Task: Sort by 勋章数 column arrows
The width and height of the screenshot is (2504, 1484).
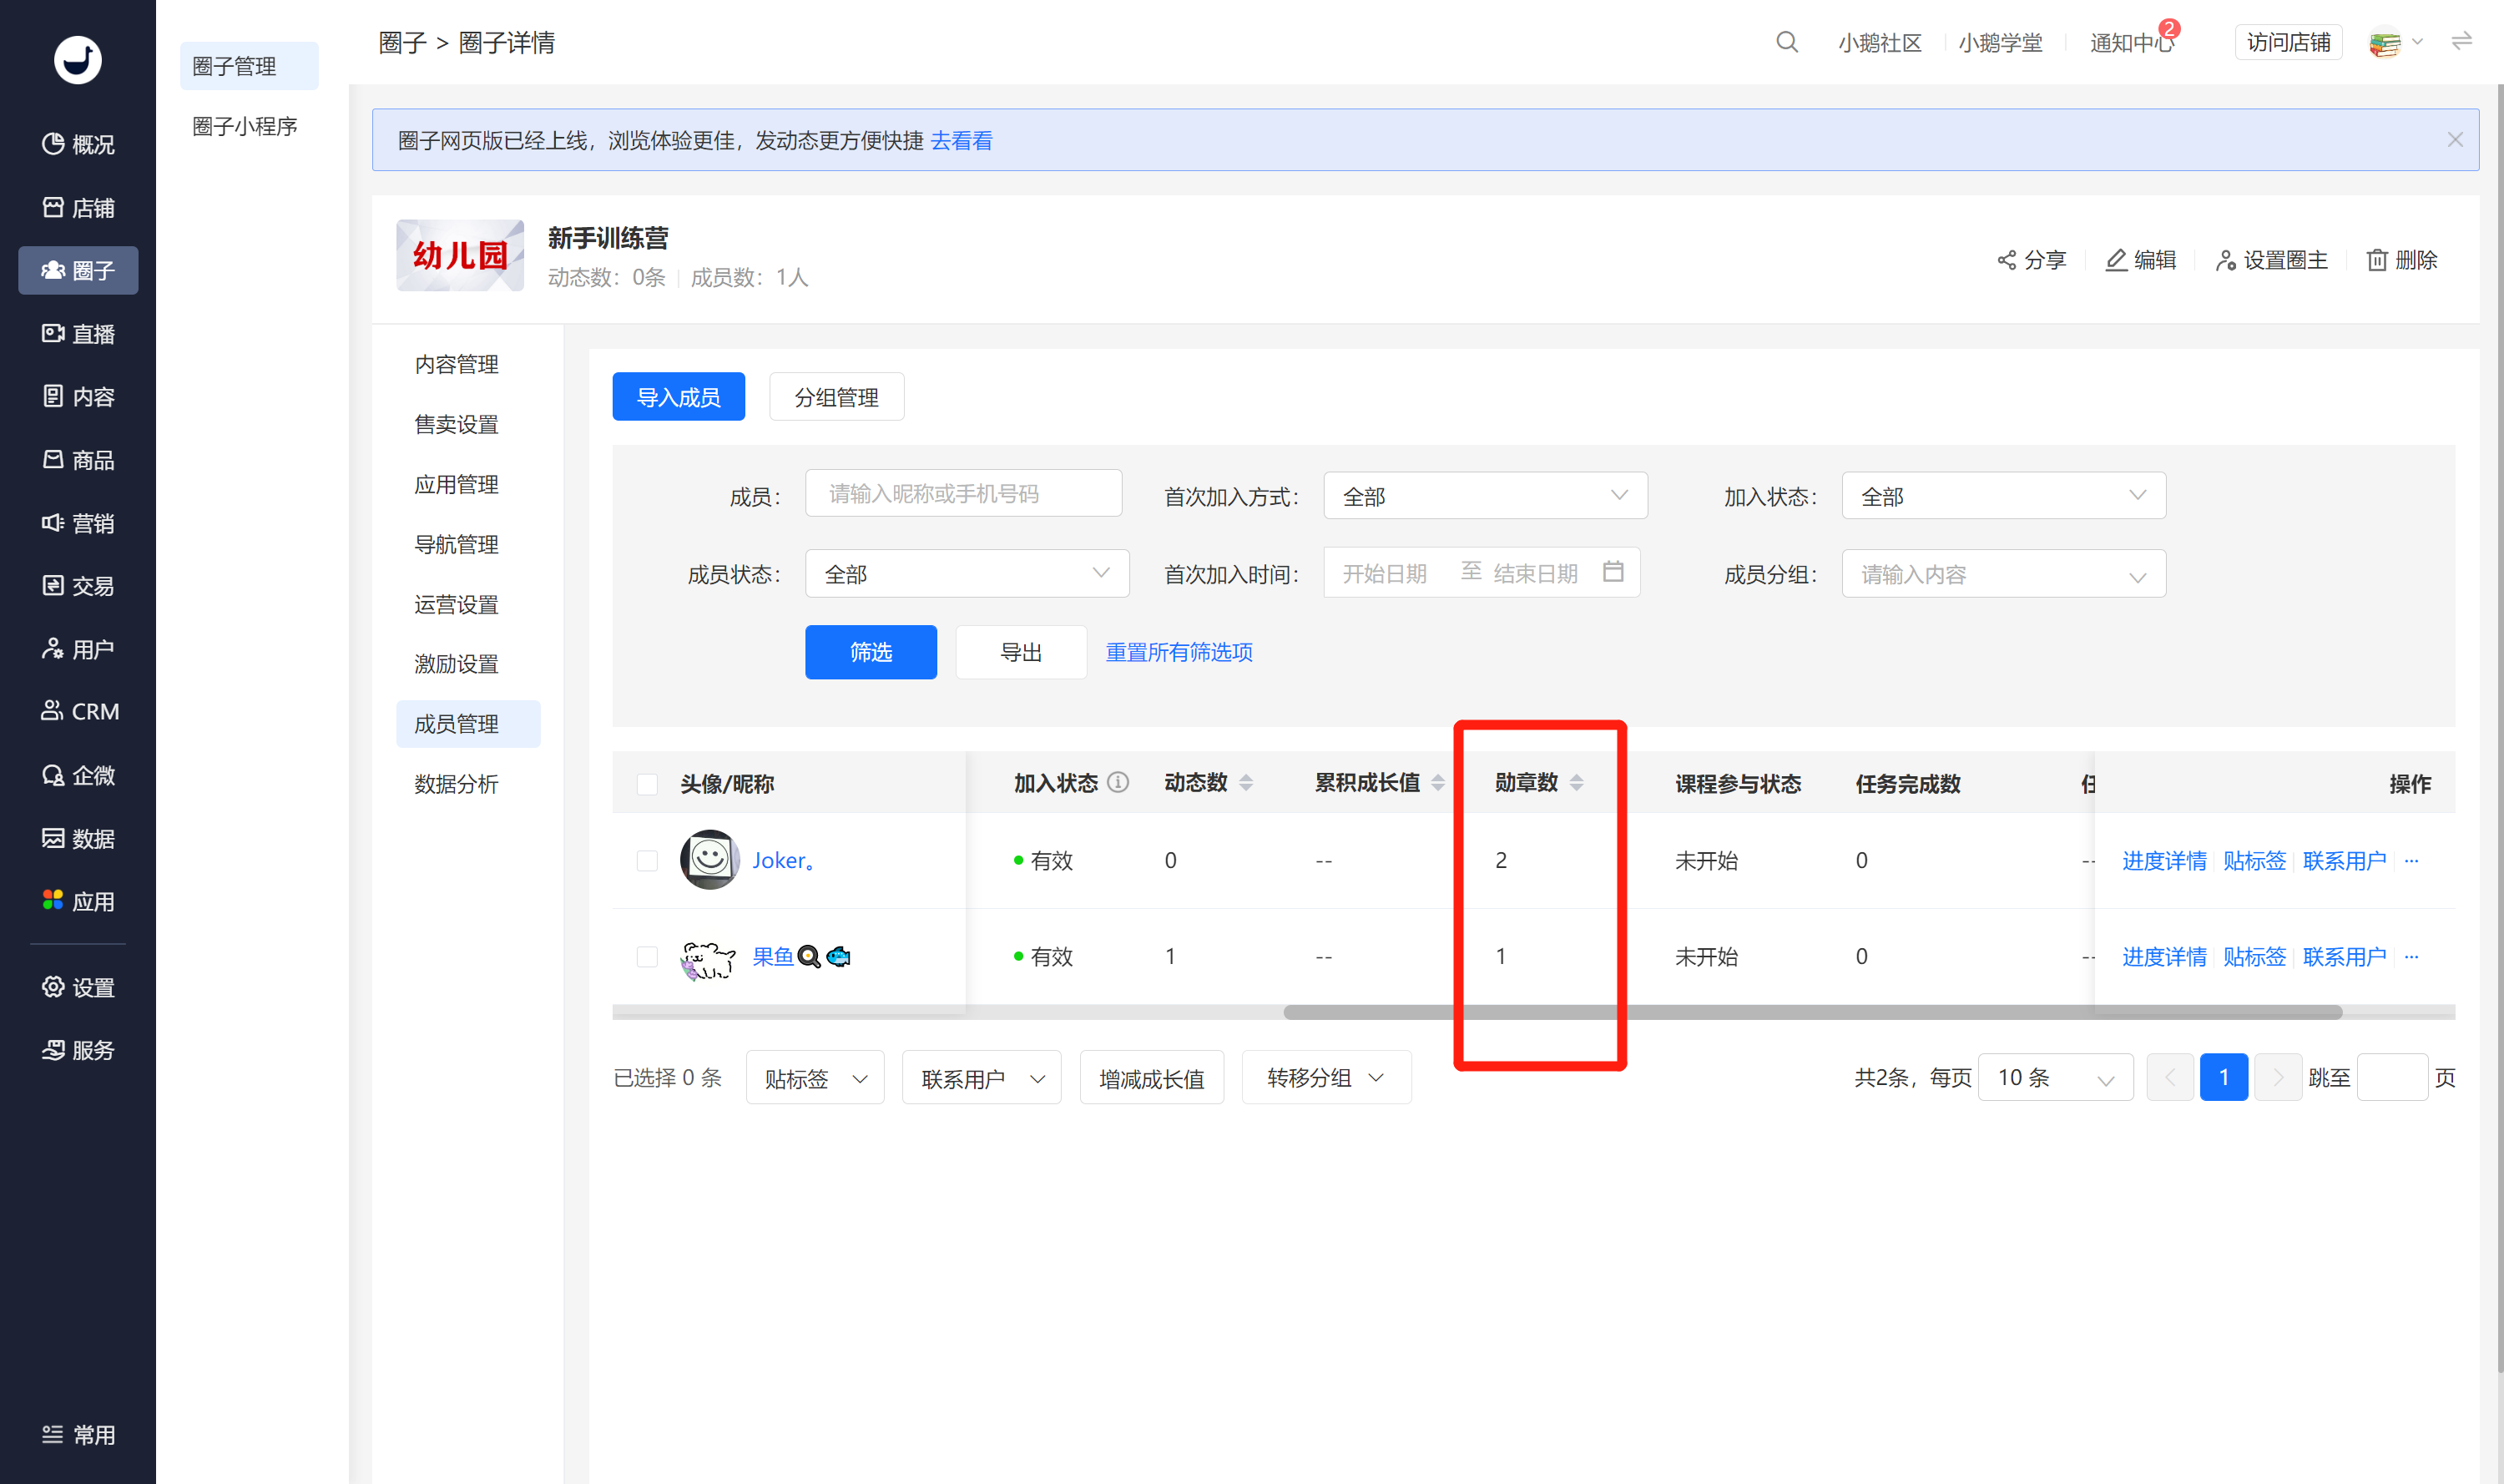Action: (x=1577, y=782)
